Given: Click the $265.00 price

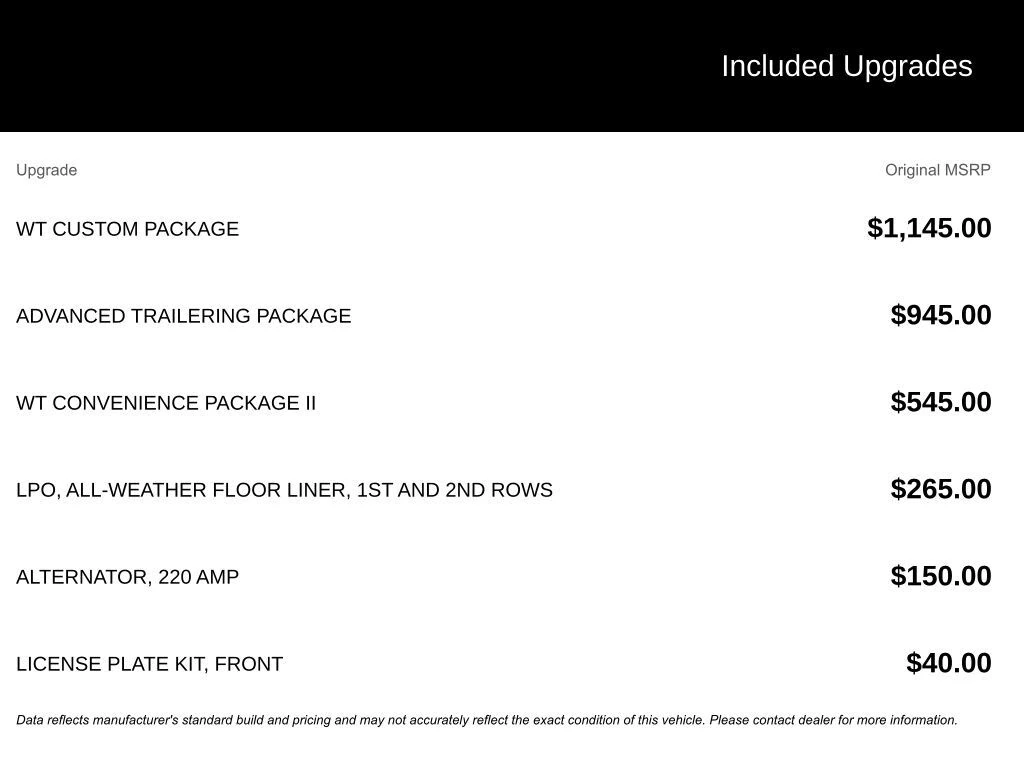Looking at the screenshot, I should click(x=940, y=489).
